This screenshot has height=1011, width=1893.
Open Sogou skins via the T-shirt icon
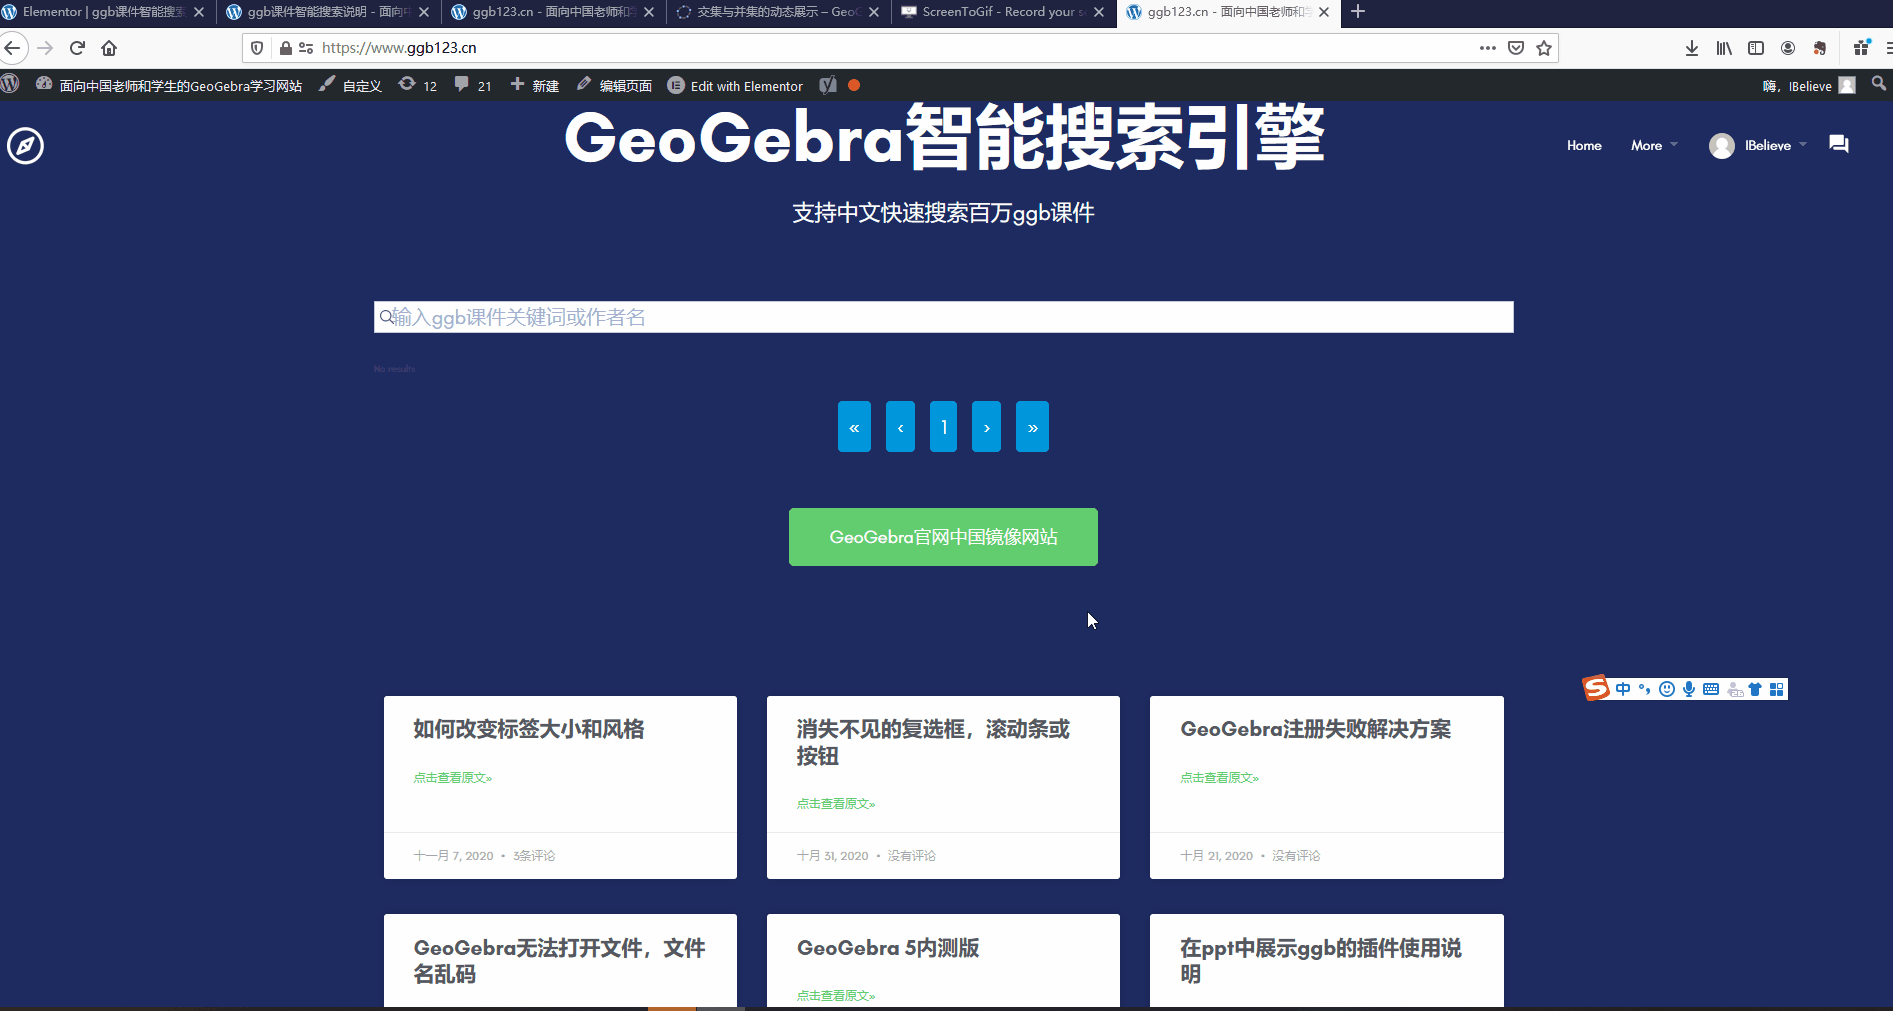pyautogui.click(x=1755, y=689)
